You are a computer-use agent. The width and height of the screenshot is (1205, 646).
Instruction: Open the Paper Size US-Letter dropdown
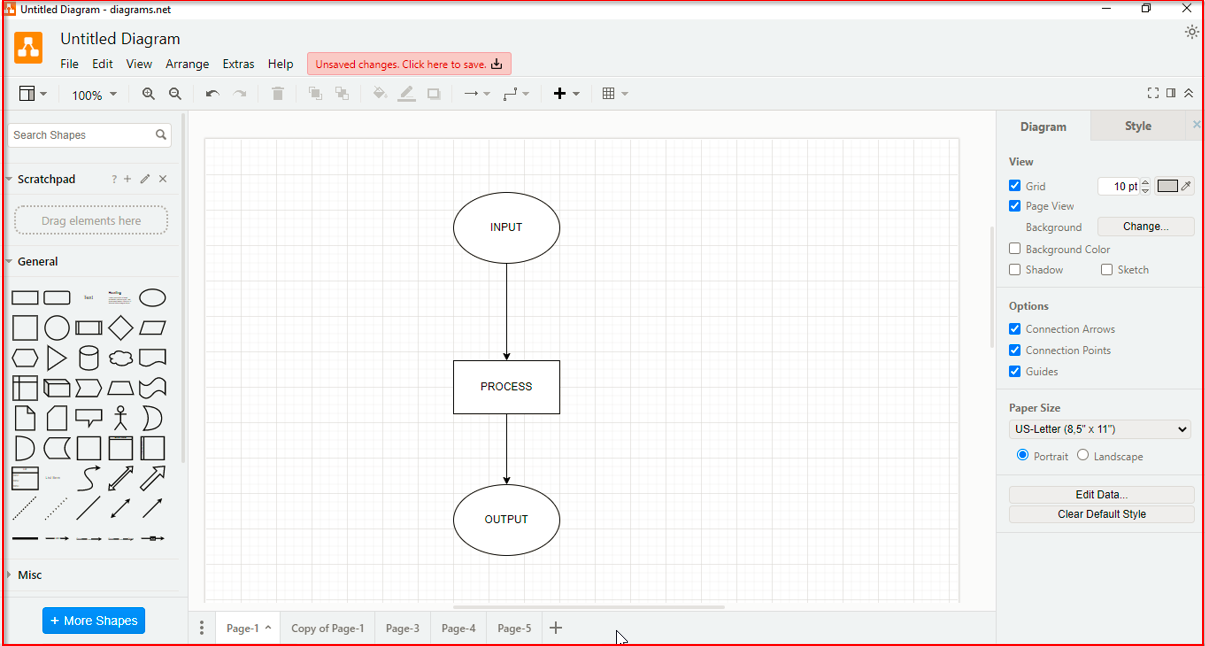click(x=1099, y=429)
